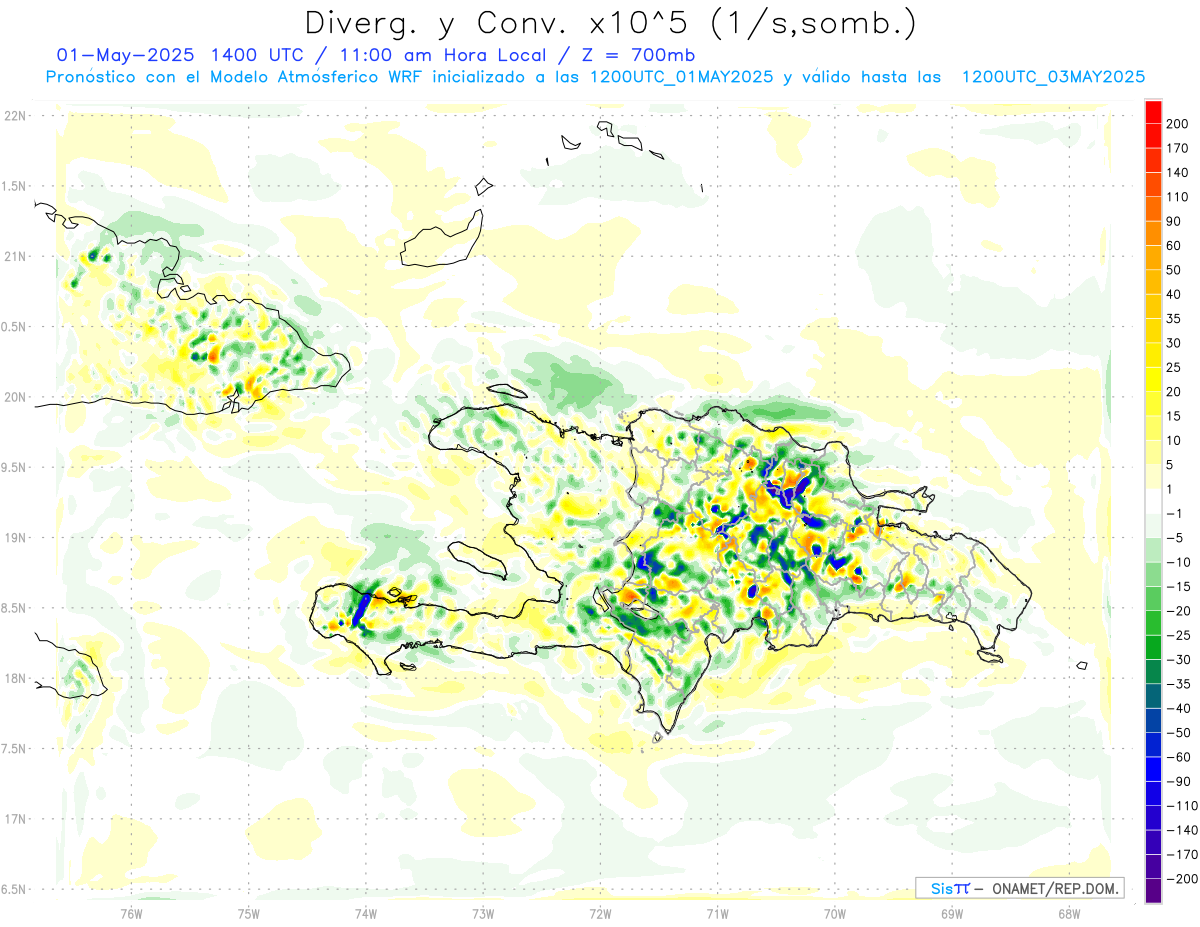1200x927 pixels.
Task: Click the '72W' longitude label
Action: point(600,913)
